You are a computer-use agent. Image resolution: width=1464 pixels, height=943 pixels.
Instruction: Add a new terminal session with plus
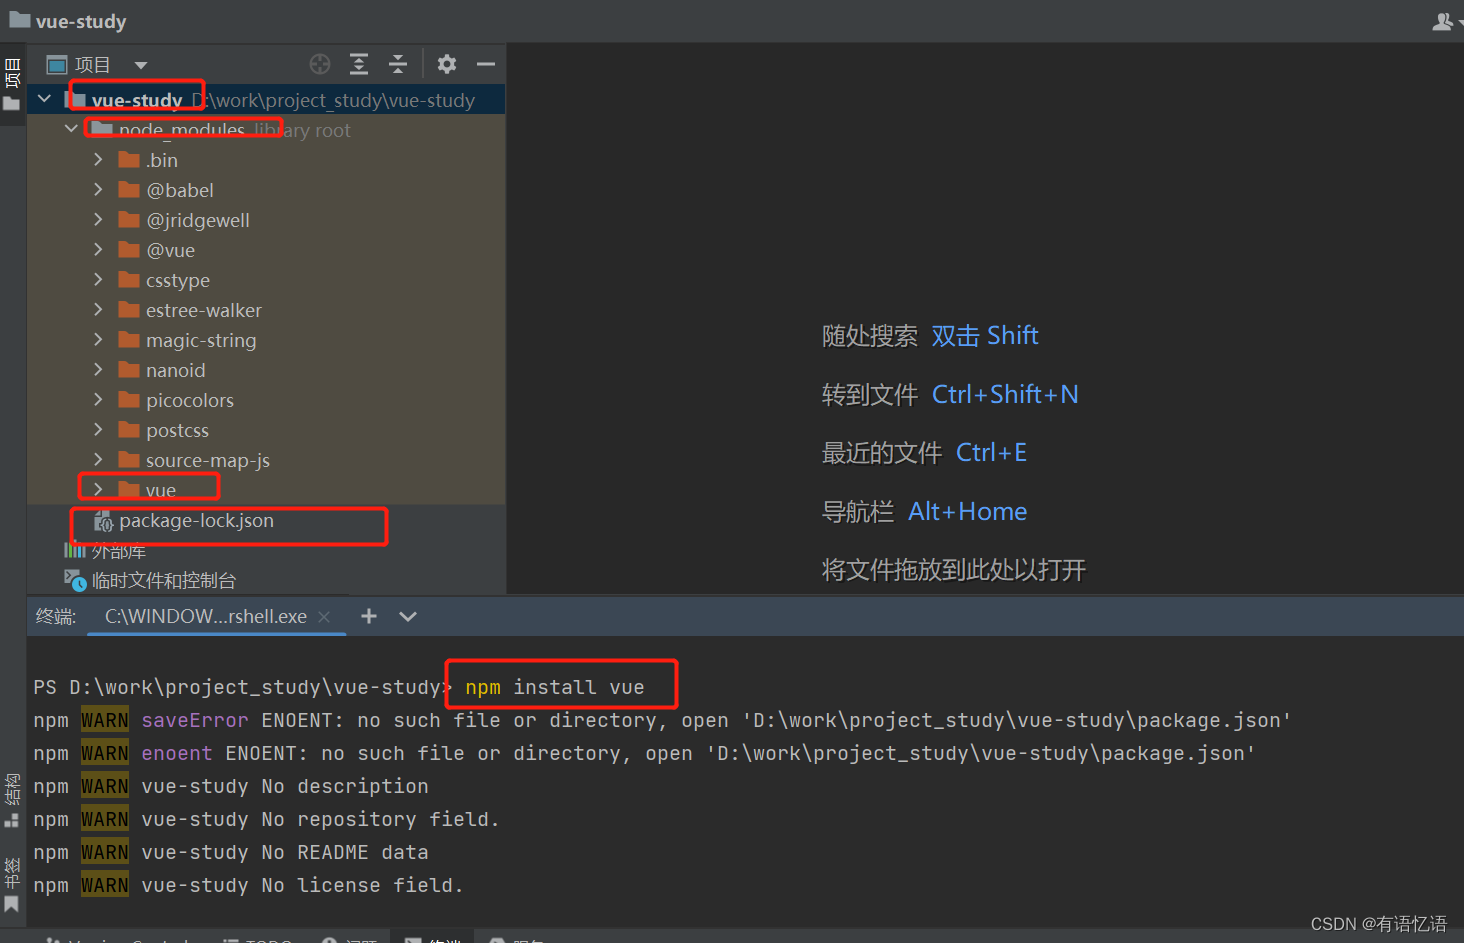(369, 616)
